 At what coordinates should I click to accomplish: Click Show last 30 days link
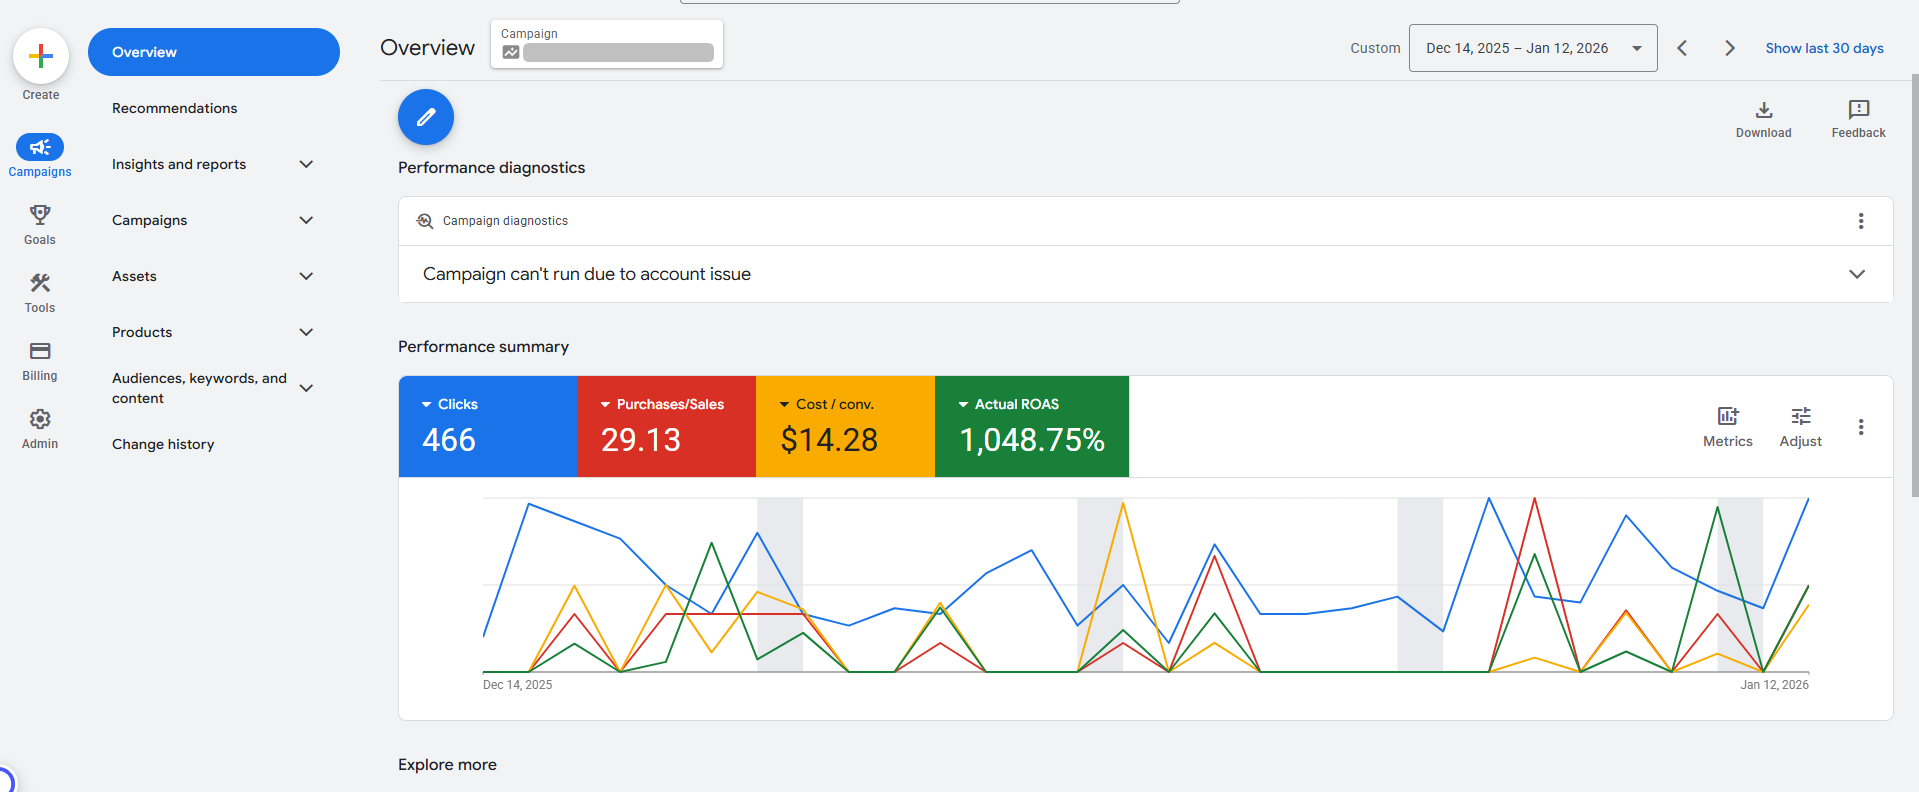click(1824, 48)
